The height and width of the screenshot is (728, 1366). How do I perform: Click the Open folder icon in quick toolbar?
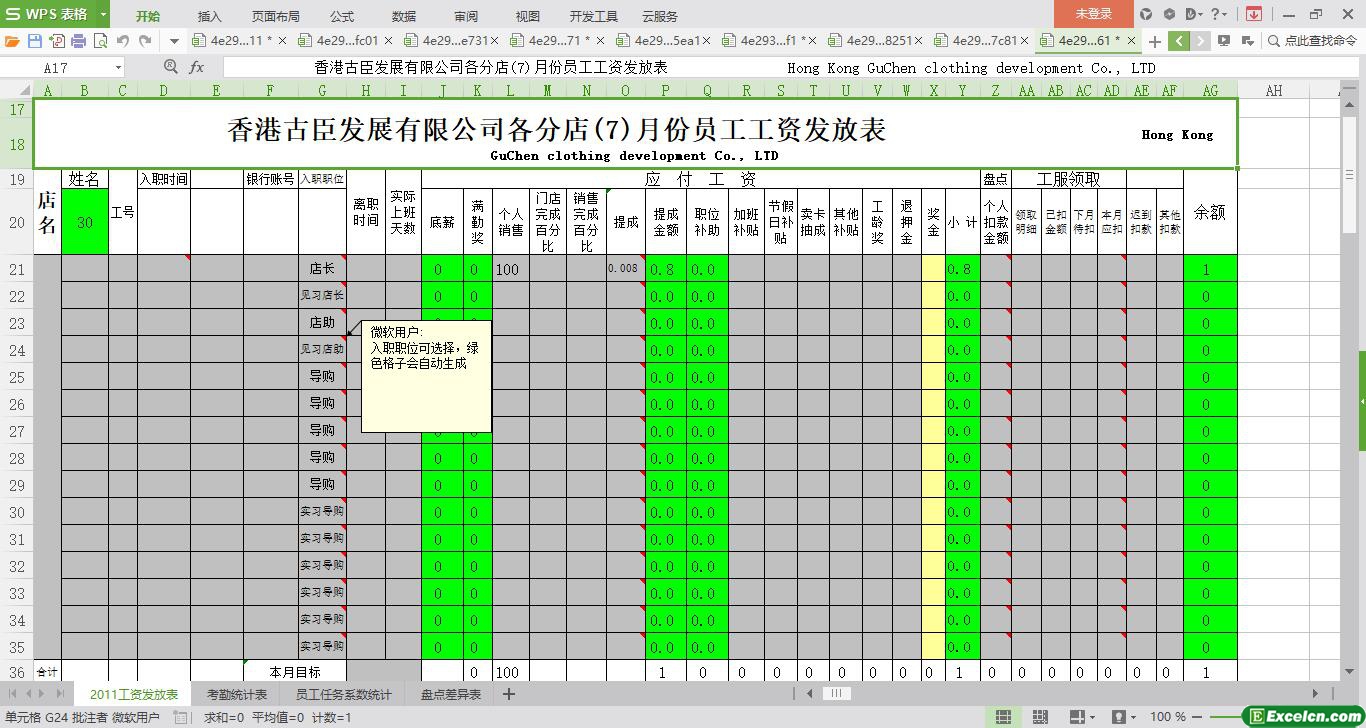coord(12,41)
